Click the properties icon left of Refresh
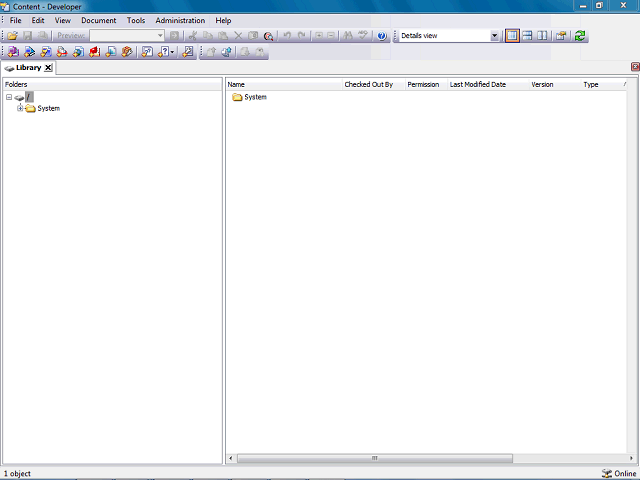Image resolution: width=640 pixels, height=480 pixels. [561, 36]
